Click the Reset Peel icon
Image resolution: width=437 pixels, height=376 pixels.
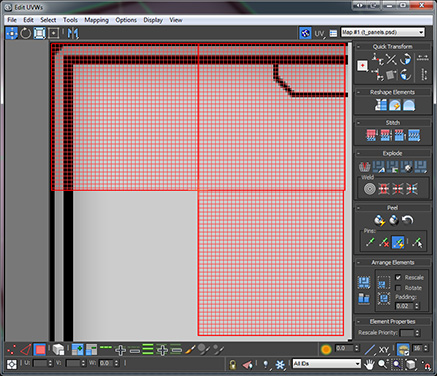pos(408,220)
